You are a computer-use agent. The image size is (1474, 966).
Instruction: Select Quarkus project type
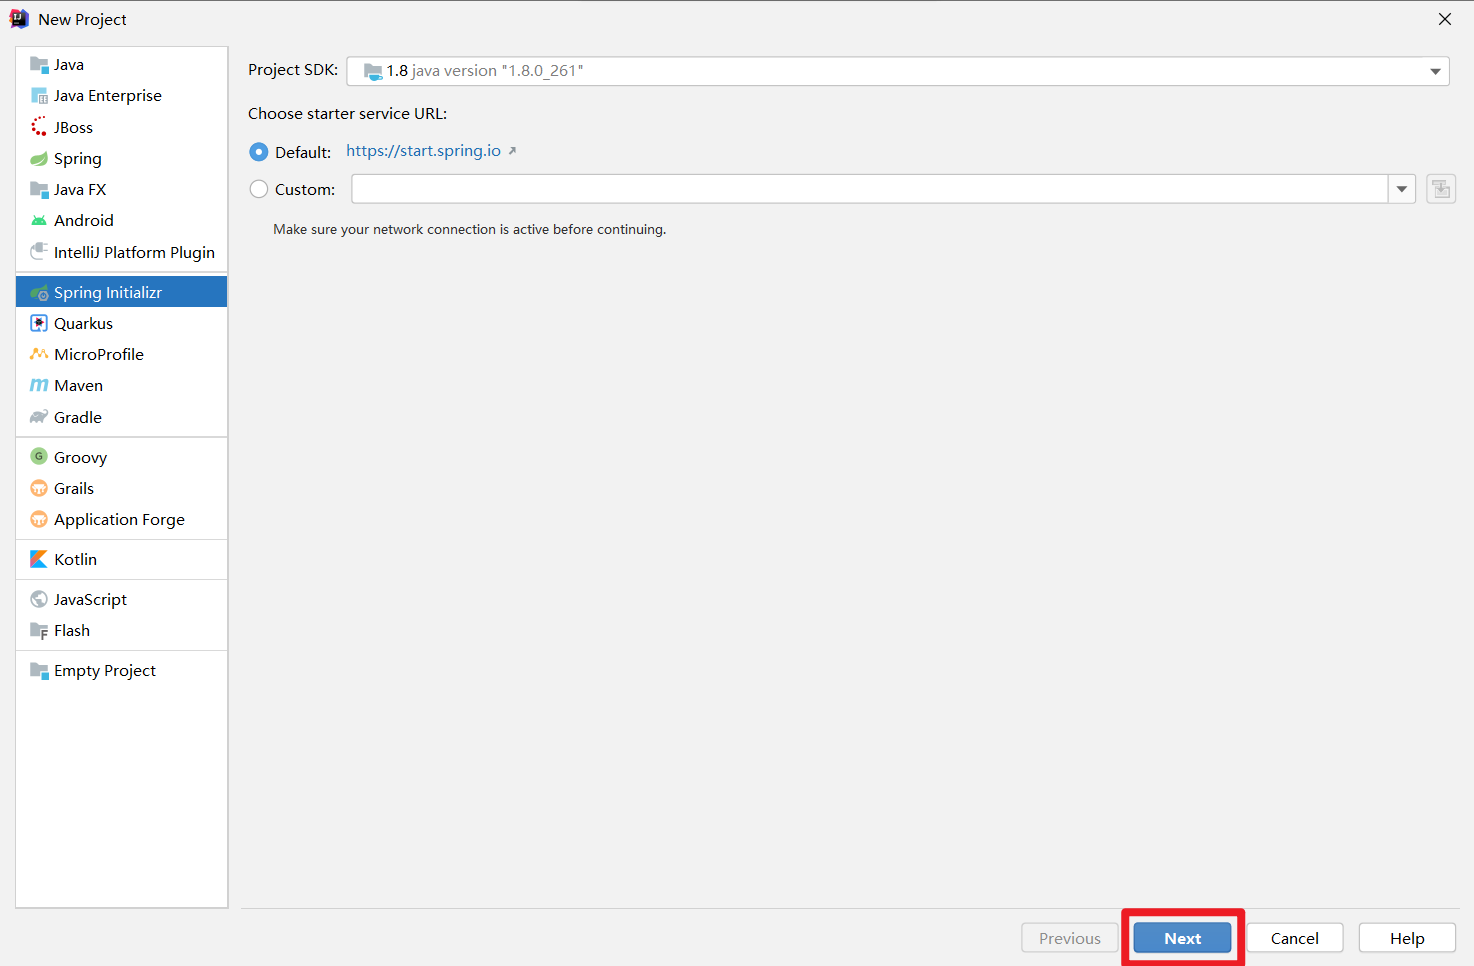[122, 323]
